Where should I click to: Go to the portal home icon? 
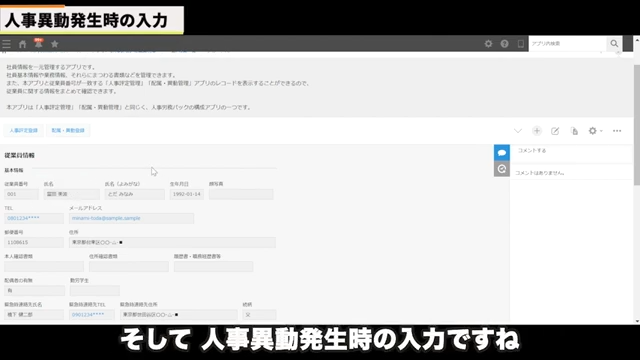click(x=22, y=44)
